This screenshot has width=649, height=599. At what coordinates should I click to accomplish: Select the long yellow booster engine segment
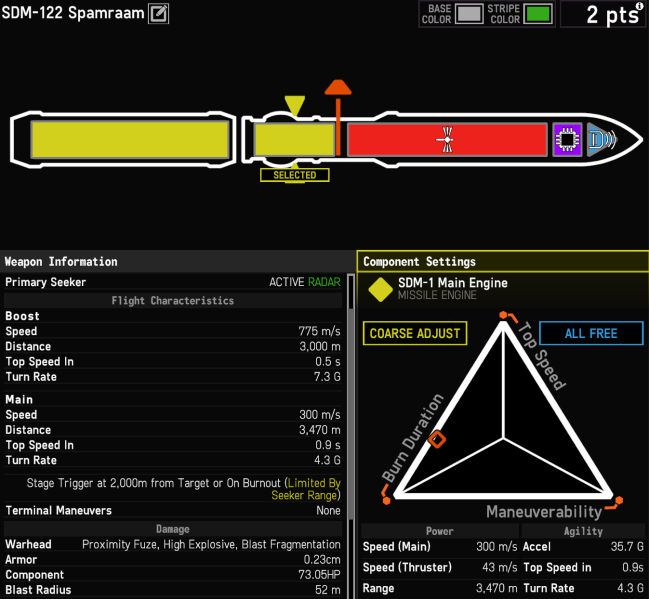[130, 140]
